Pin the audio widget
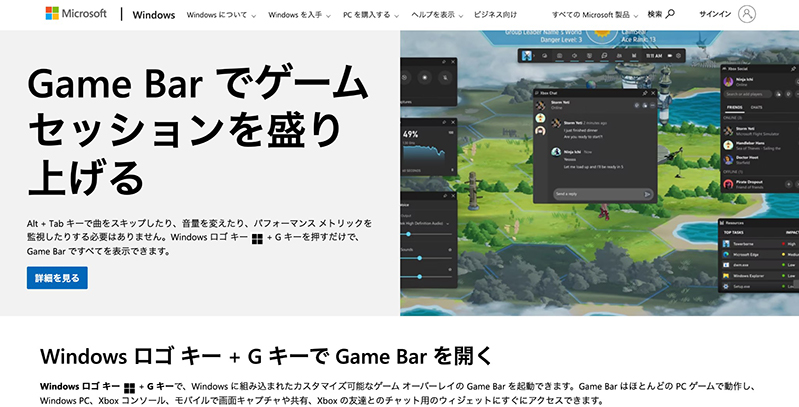The width and height of the screenshot is (799, 407). pos(444,196)
